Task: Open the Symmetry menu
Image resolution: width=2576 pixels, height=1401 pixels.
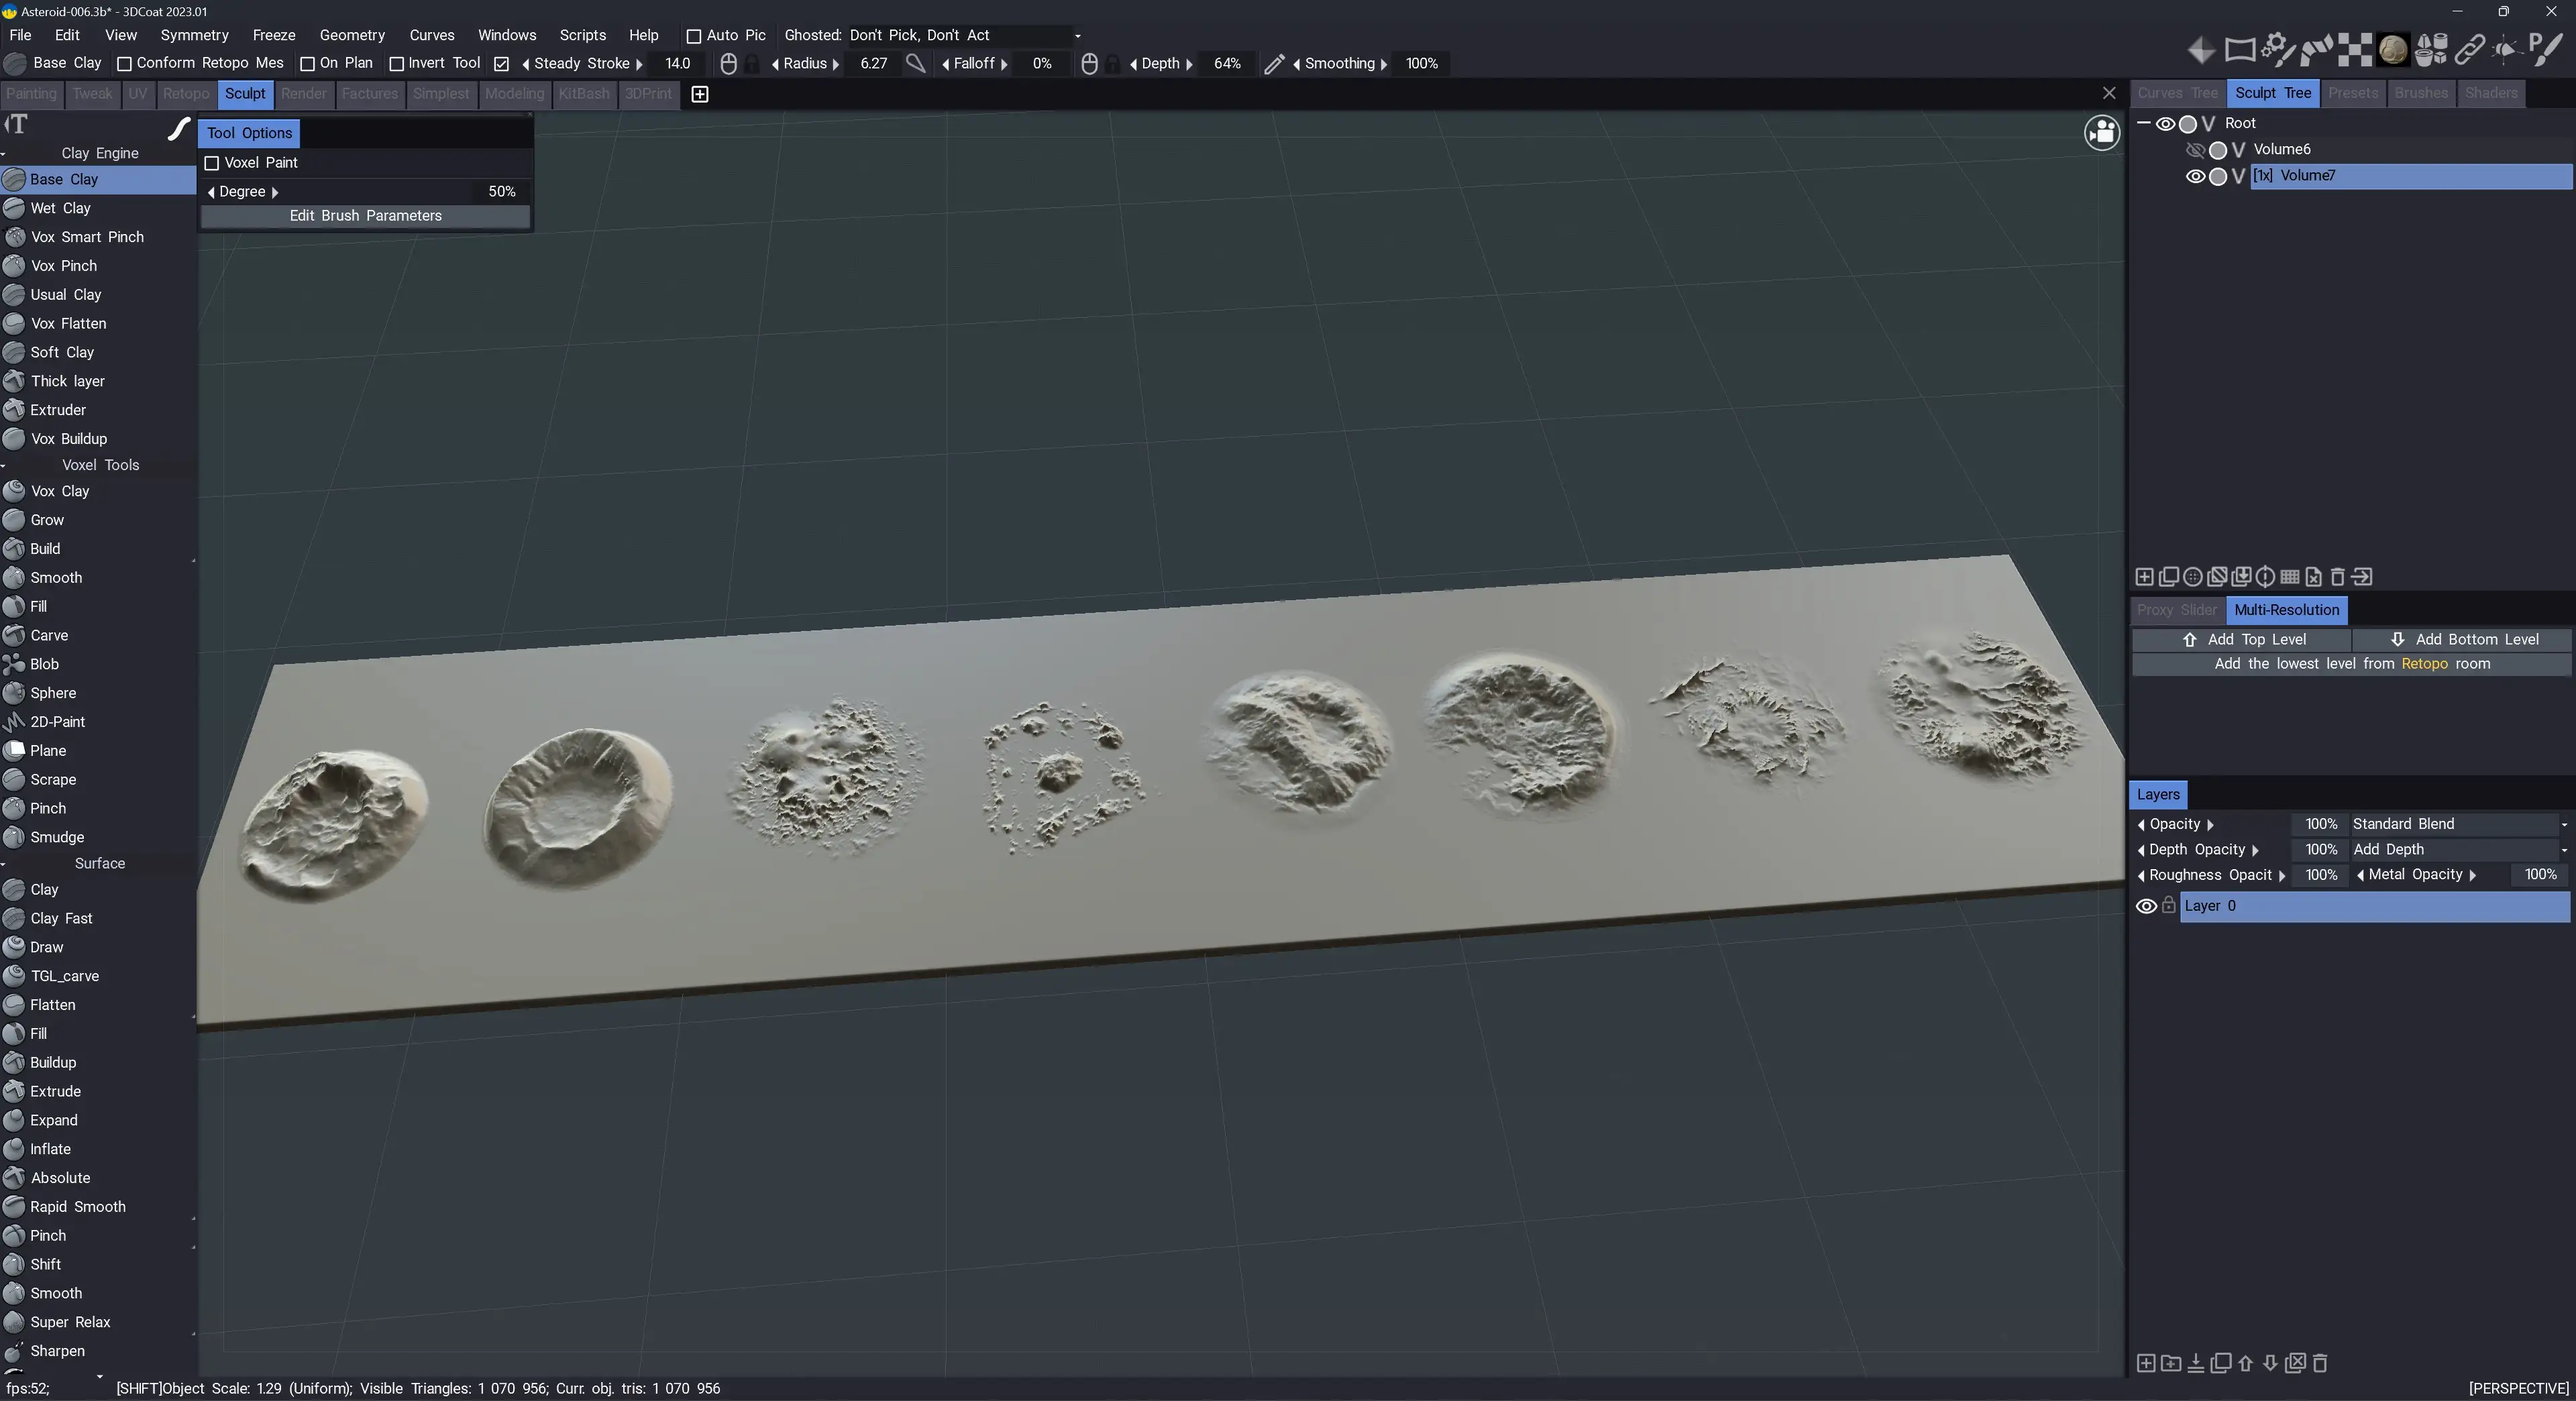Action: click(194, 35)
